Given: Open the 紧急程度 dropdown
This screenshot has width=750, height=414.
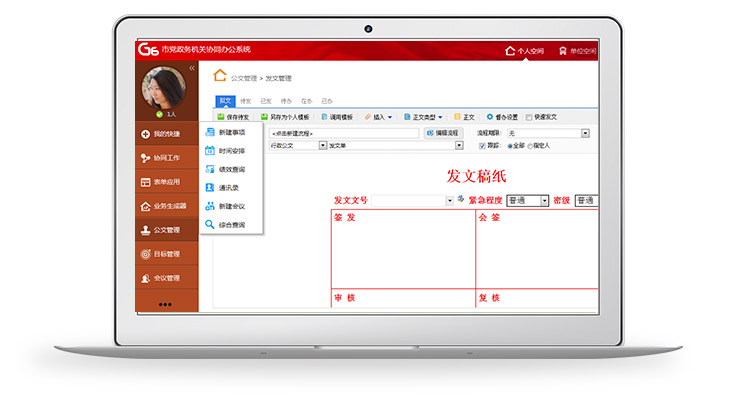Looking at the screenshot, I should click(545, 200).
